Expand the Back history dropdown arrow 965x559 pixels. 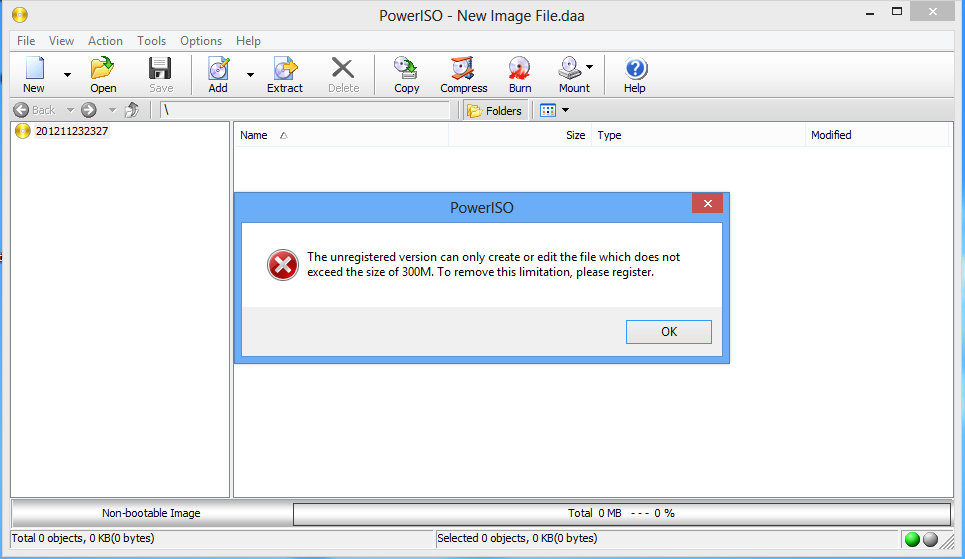[x=70, y=110]
